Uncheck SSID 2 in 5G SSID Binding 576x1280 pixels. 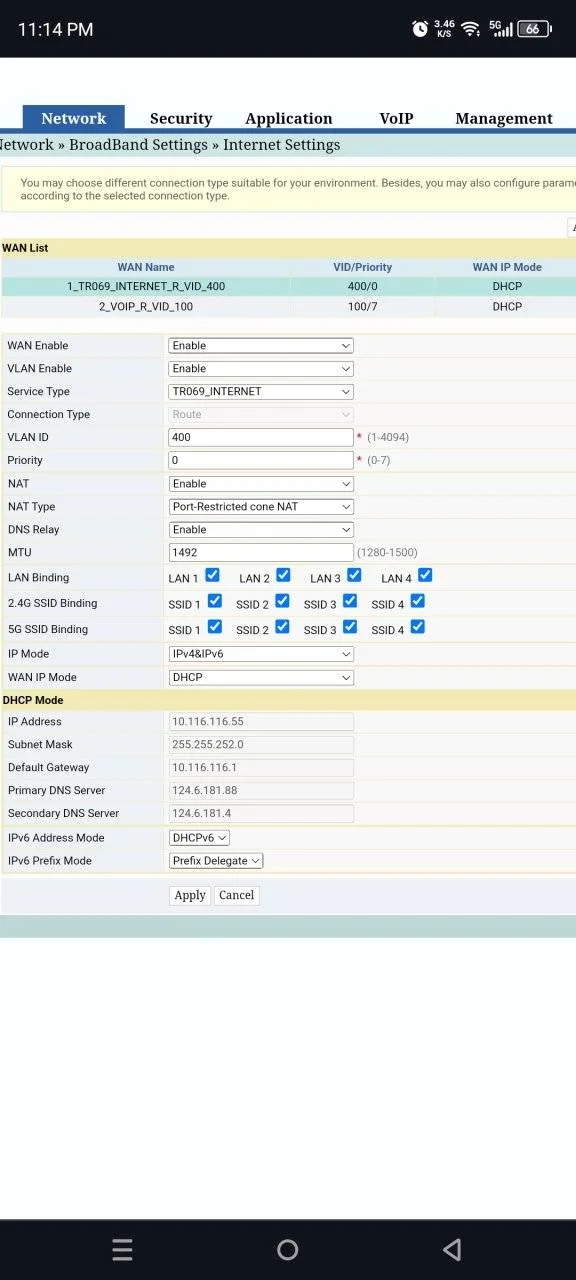pos(282,627)
